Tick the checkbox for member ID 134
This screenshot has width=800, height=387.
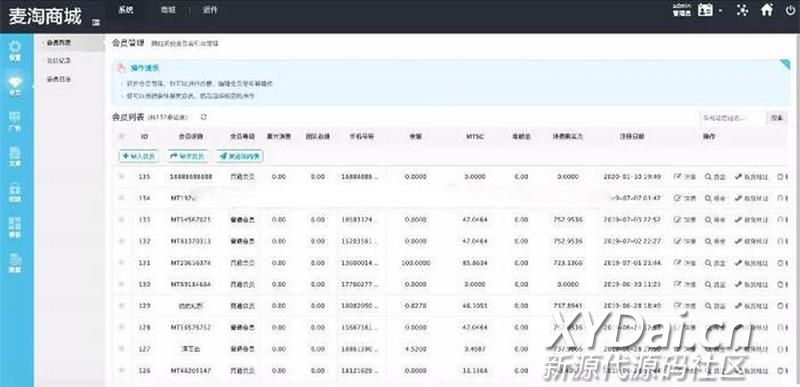(x=121, y=198)
